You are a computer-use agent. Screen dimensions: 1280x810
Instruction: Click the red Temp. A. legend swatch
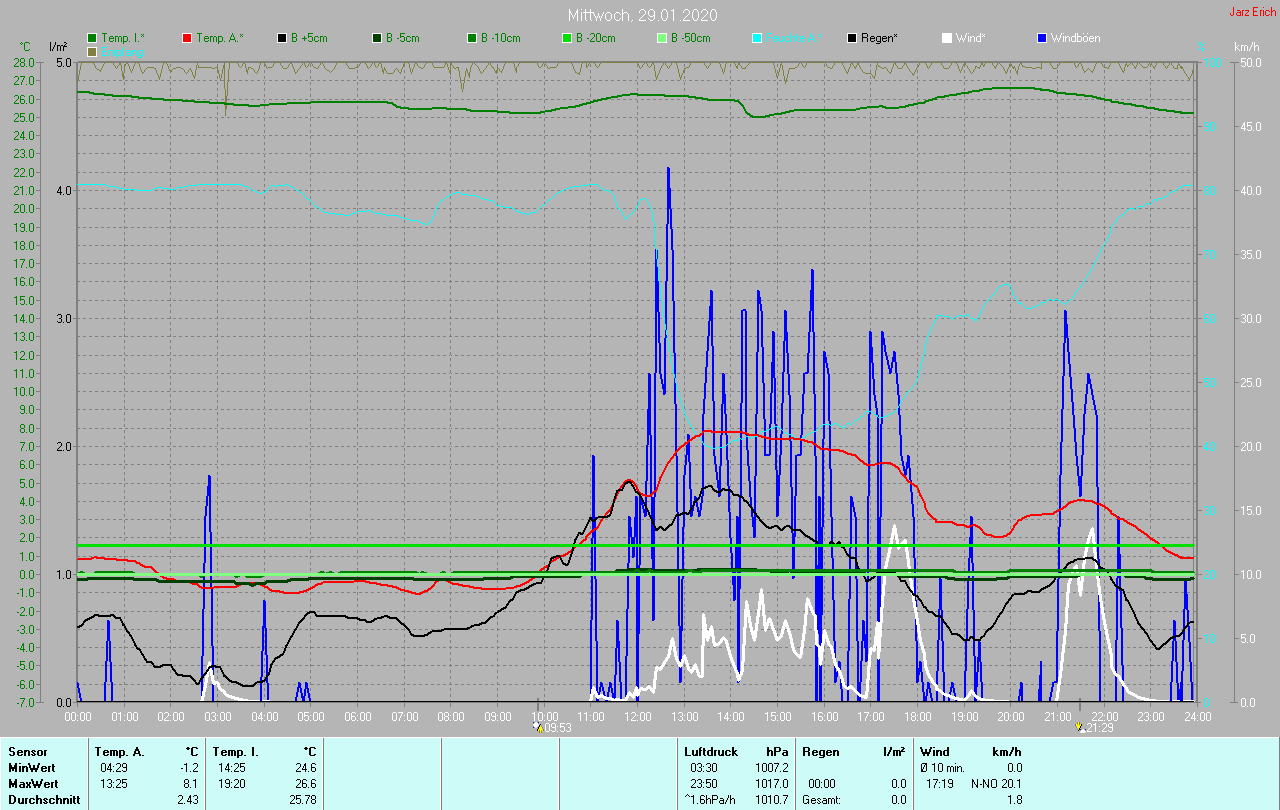pos(187,38)
